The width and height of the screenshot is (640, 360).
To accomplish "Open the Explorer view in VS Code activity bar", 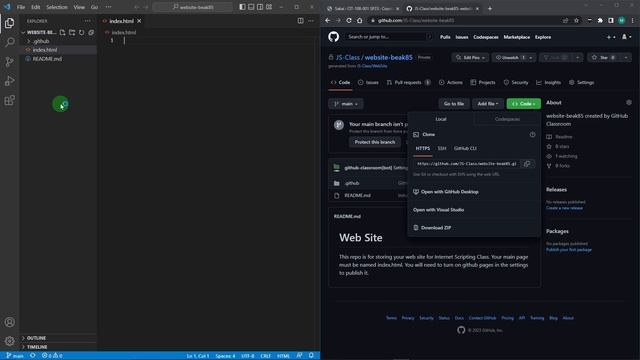I will click(9, 23).
